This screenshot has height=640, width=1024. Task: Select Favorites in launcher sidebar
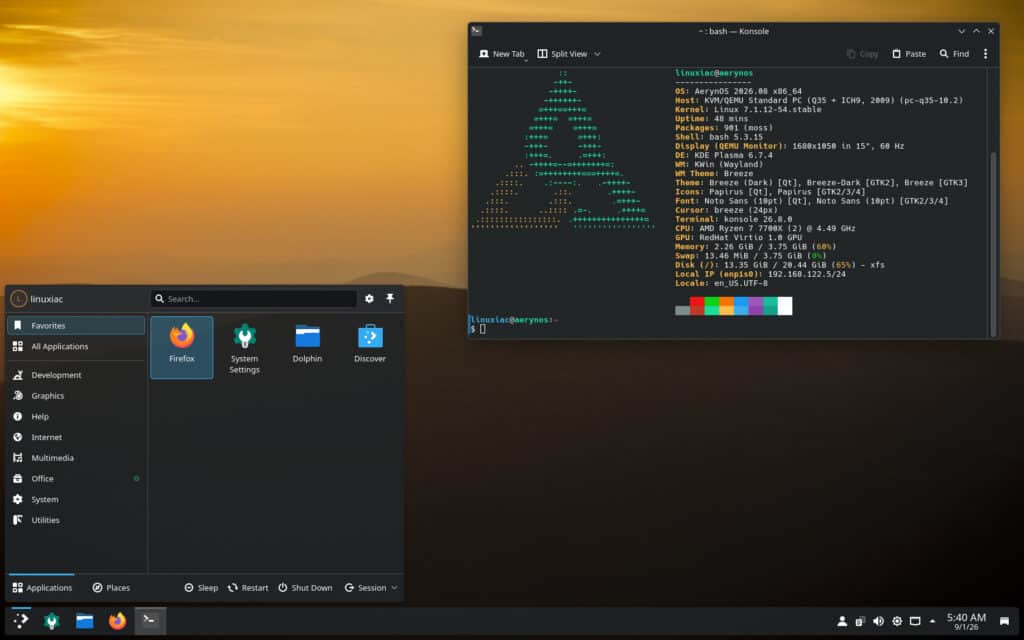76,325
